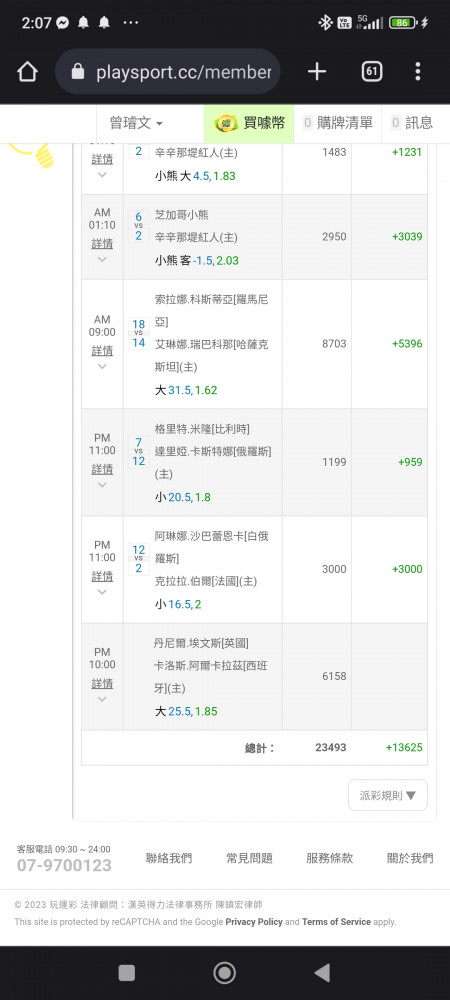
Task: Tap the Android recent apps square
Action: coord(127,972)
